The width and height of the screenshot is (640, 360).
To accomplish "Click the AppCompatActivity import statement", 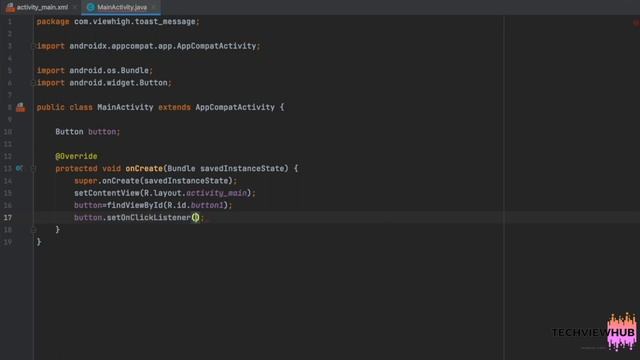I will click(x=148, y=46).
